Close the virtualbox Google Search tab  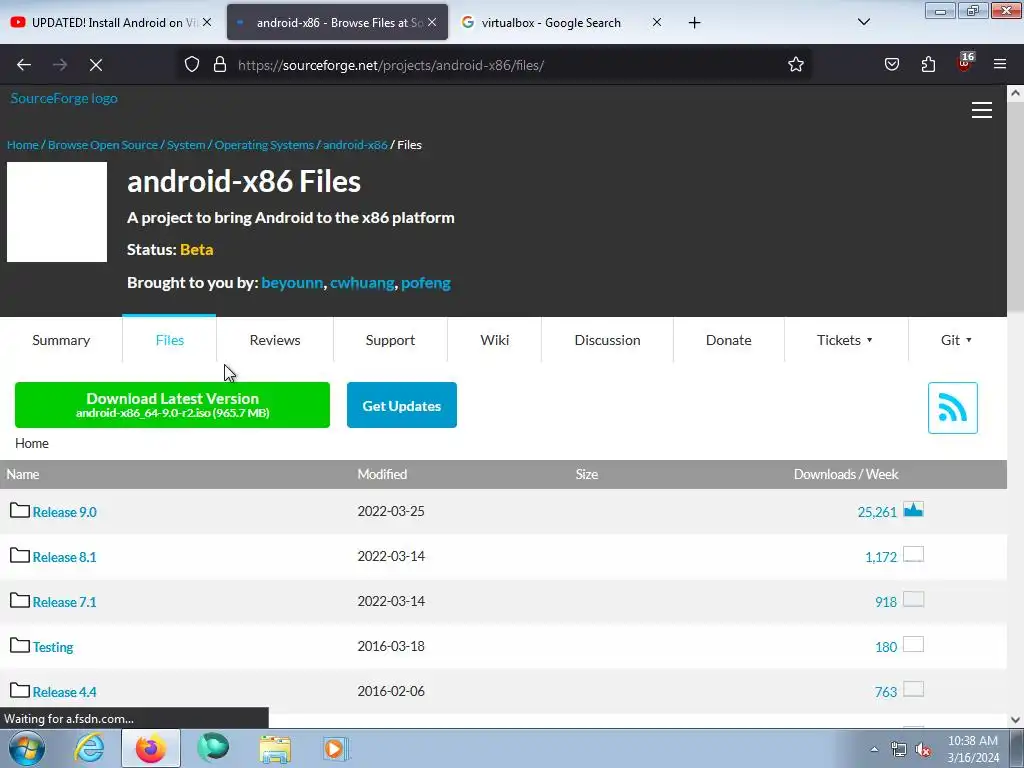click(x=657, y=22)
